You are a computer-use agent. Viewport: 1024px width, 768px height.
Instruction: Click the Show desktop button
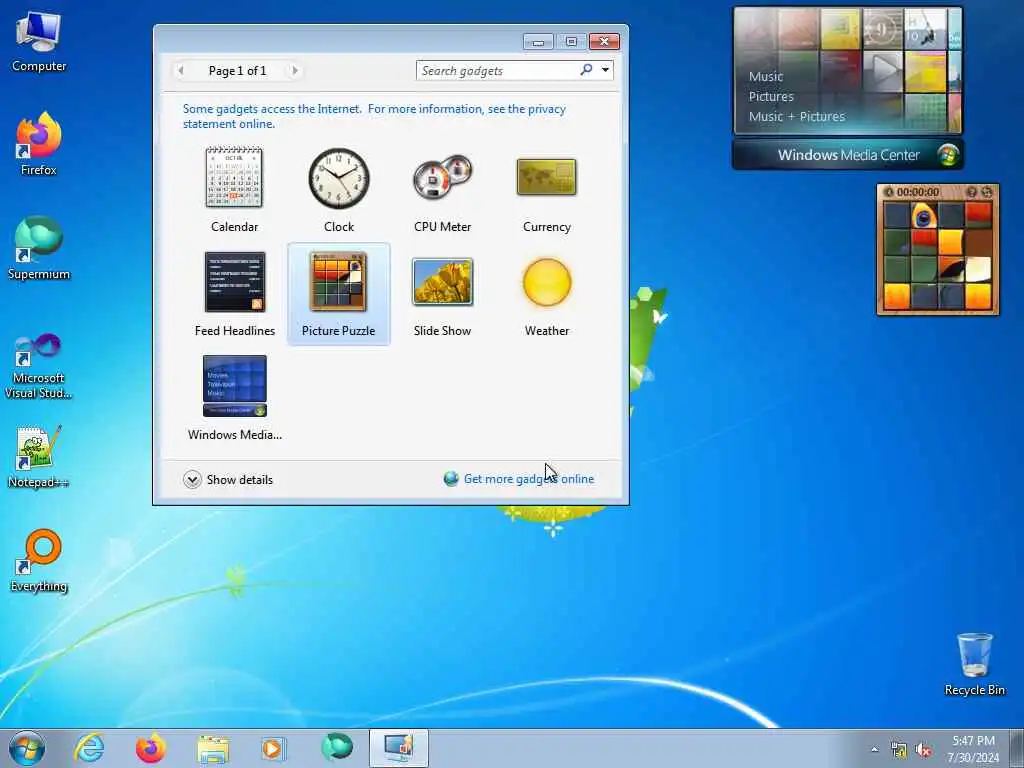(1017, 748)
